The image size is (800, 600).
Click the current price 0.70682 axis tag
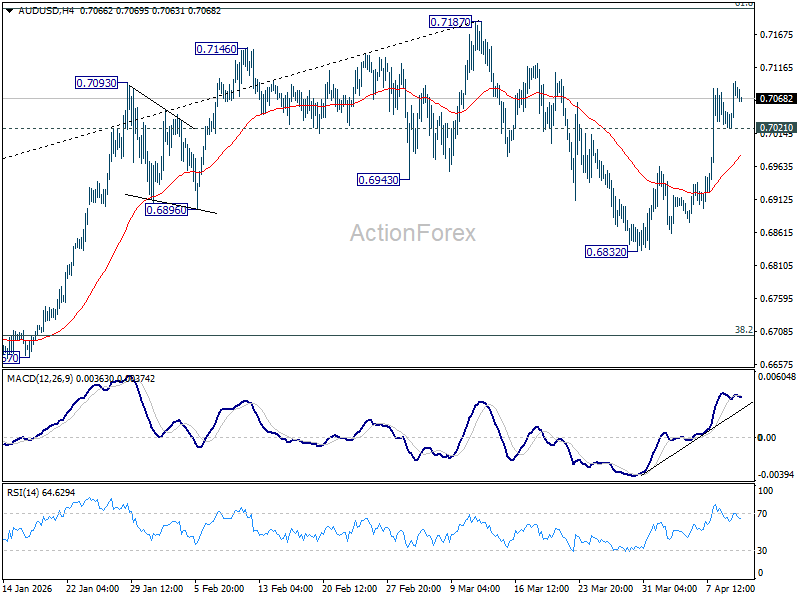pos(776,99)
